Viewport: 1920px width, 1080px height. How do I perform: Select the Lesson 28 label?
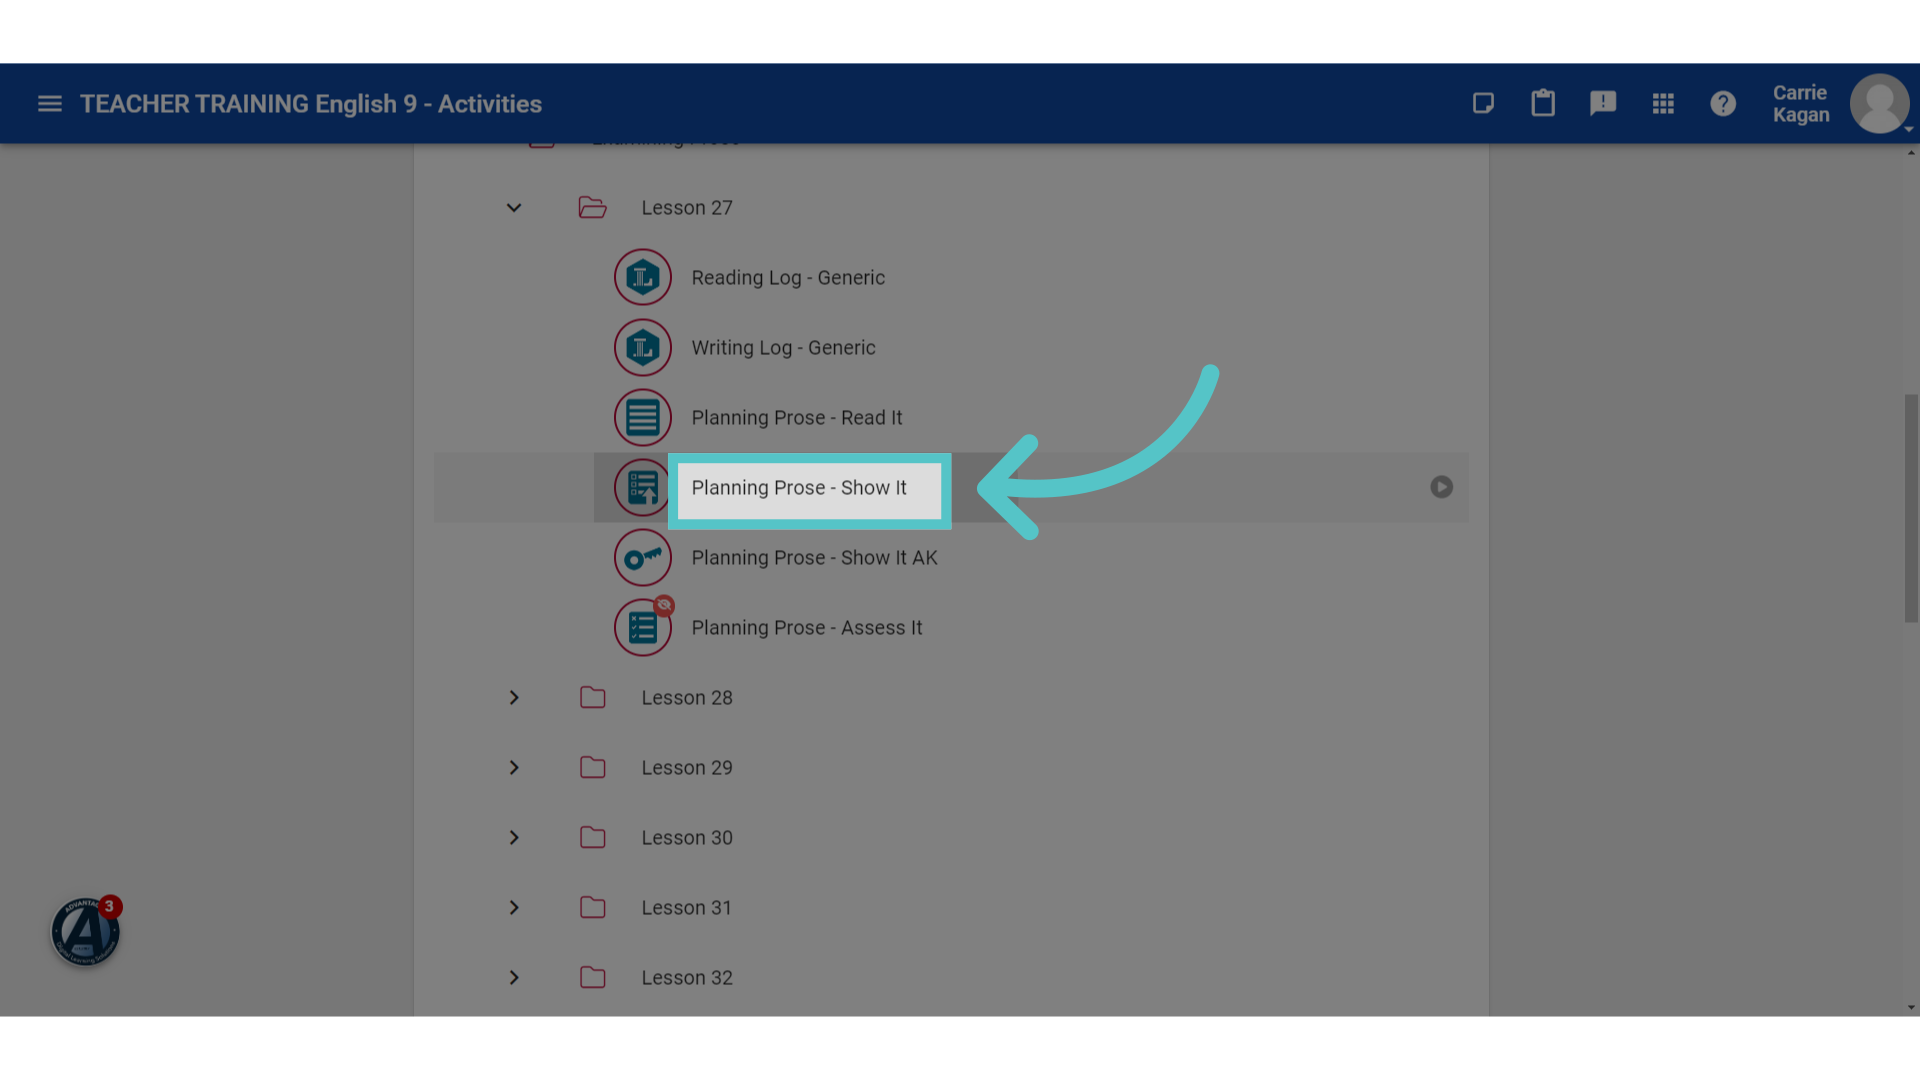pos(687,698)
